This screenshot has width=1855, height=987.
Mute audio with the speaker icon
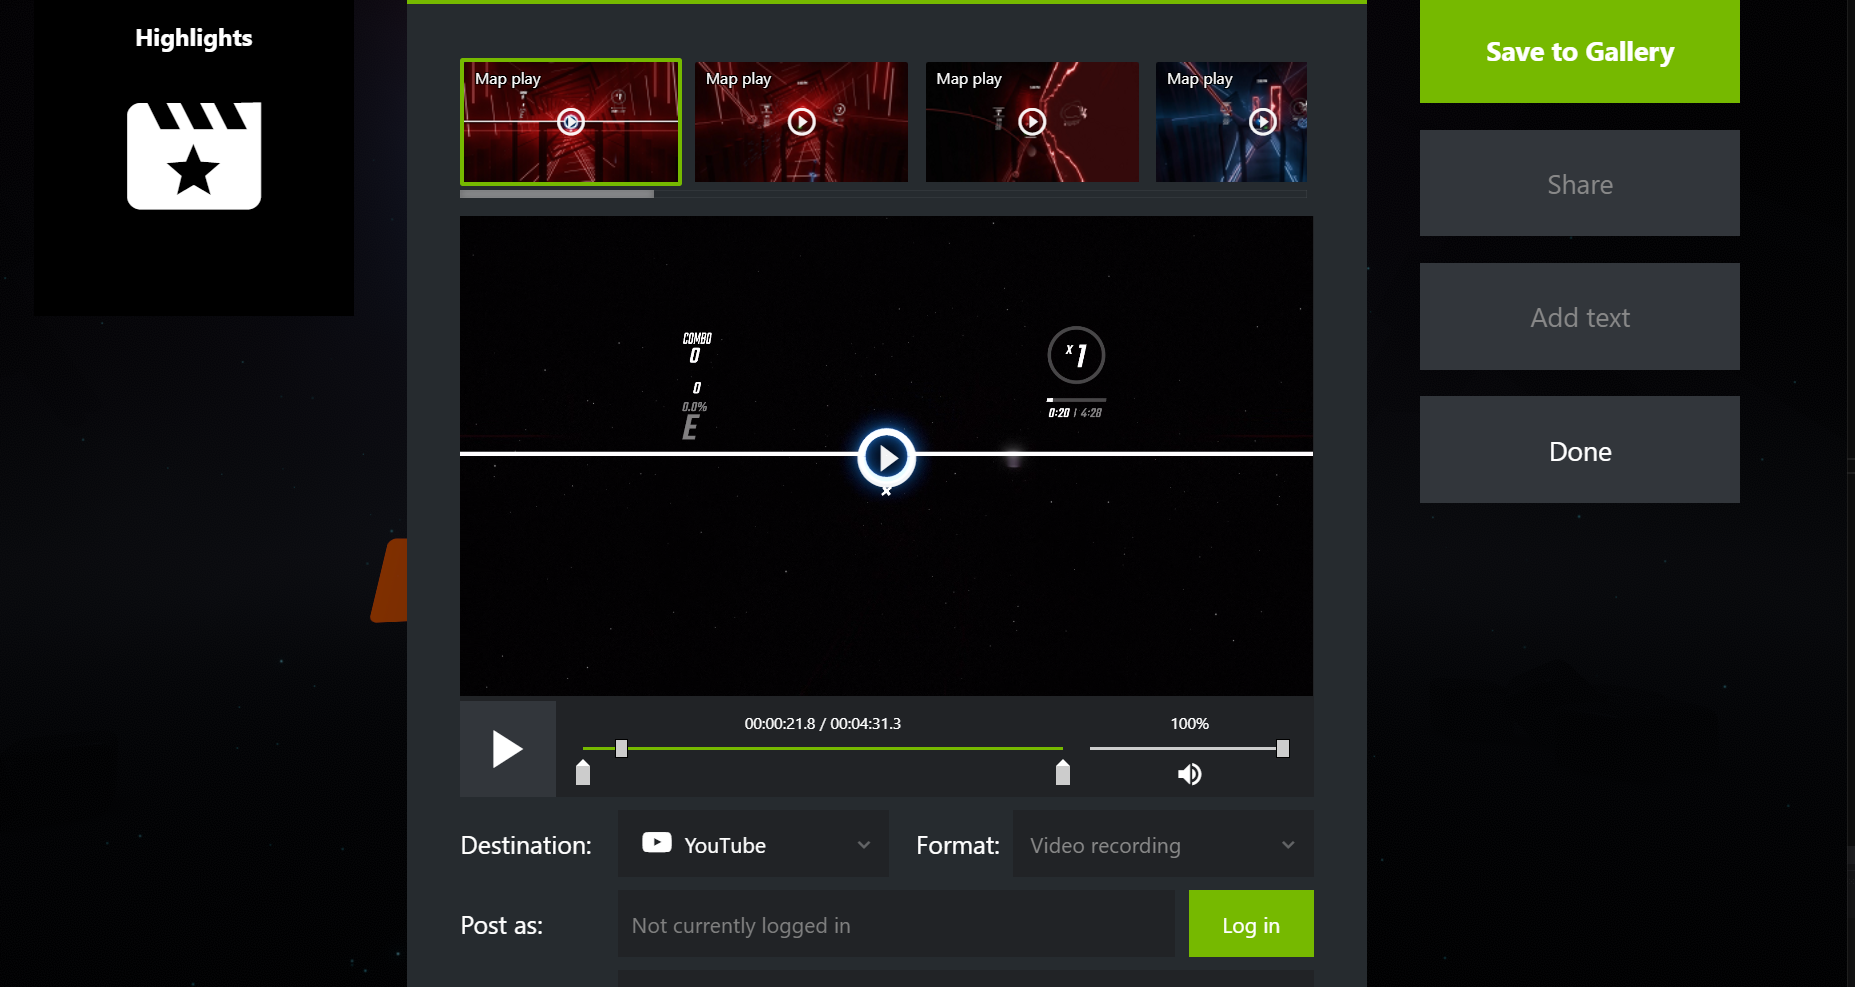tap(1189, 774)
